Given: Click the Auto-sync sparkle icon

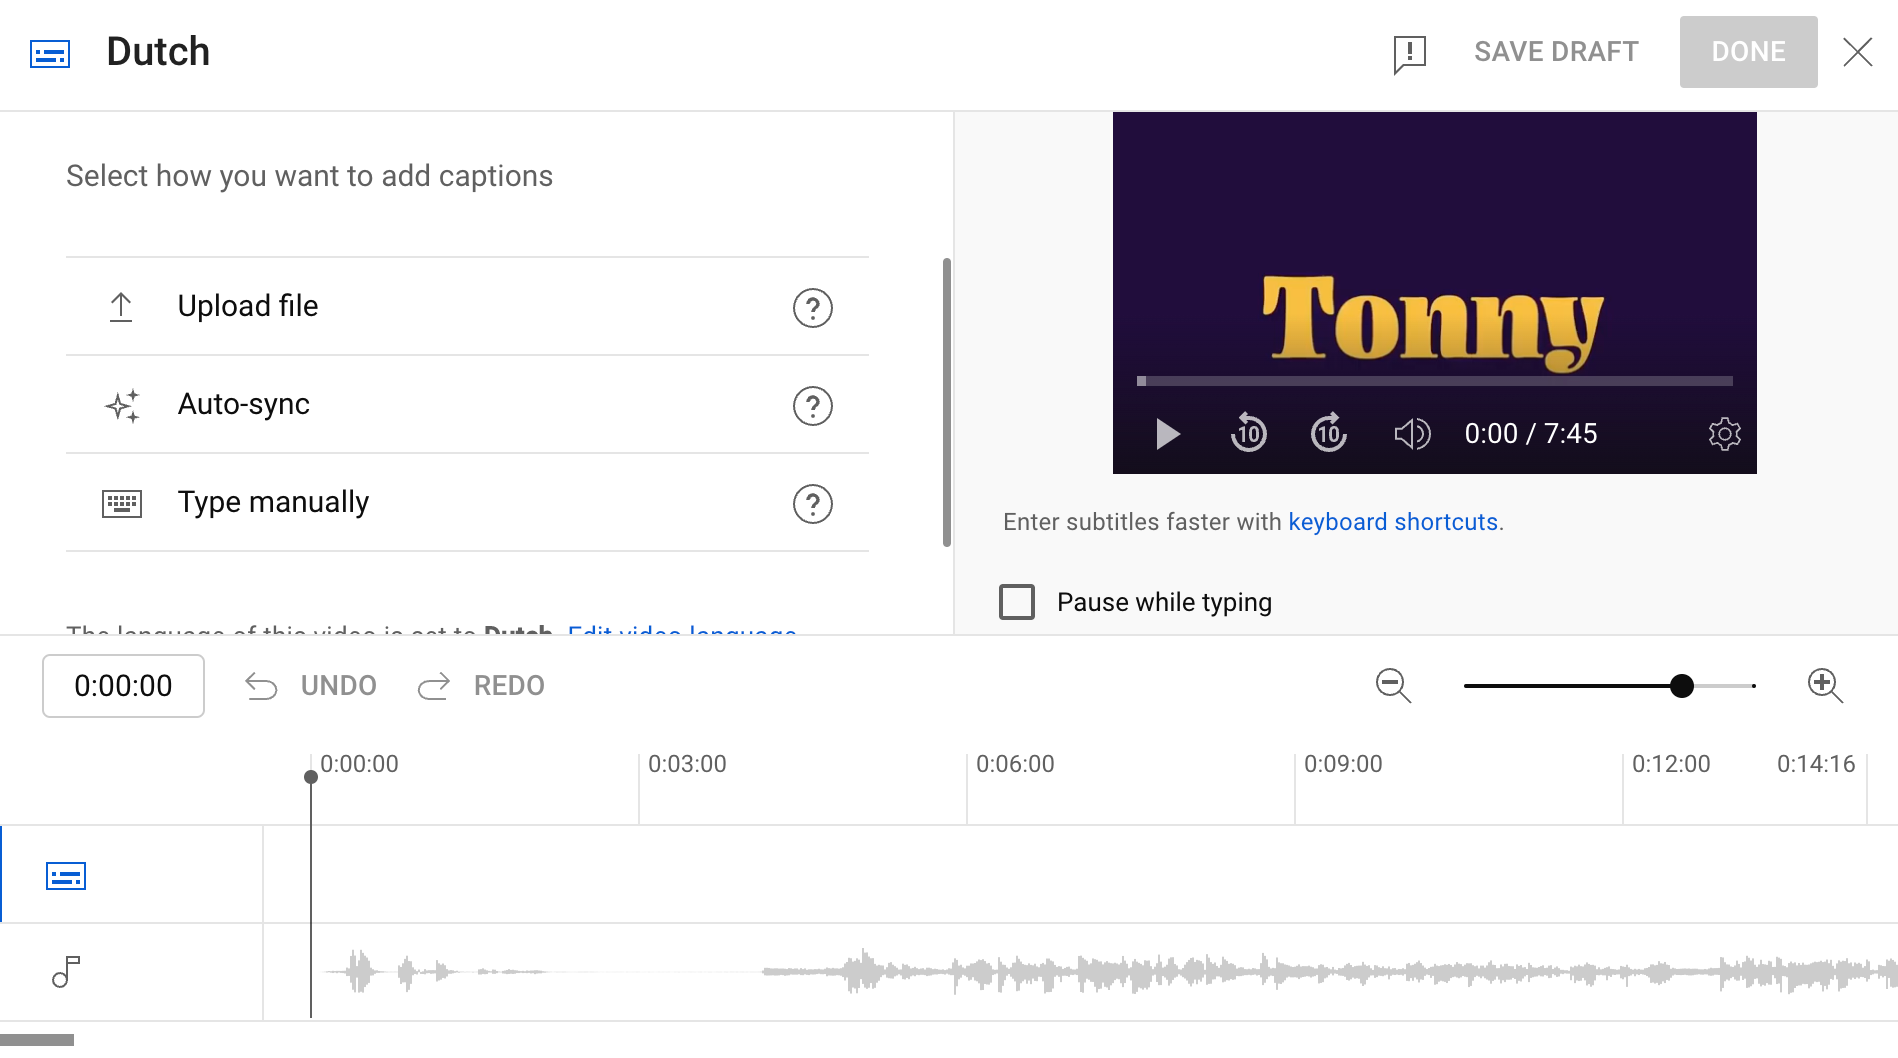Looking at the screenshot, I should tap(122, 406).
